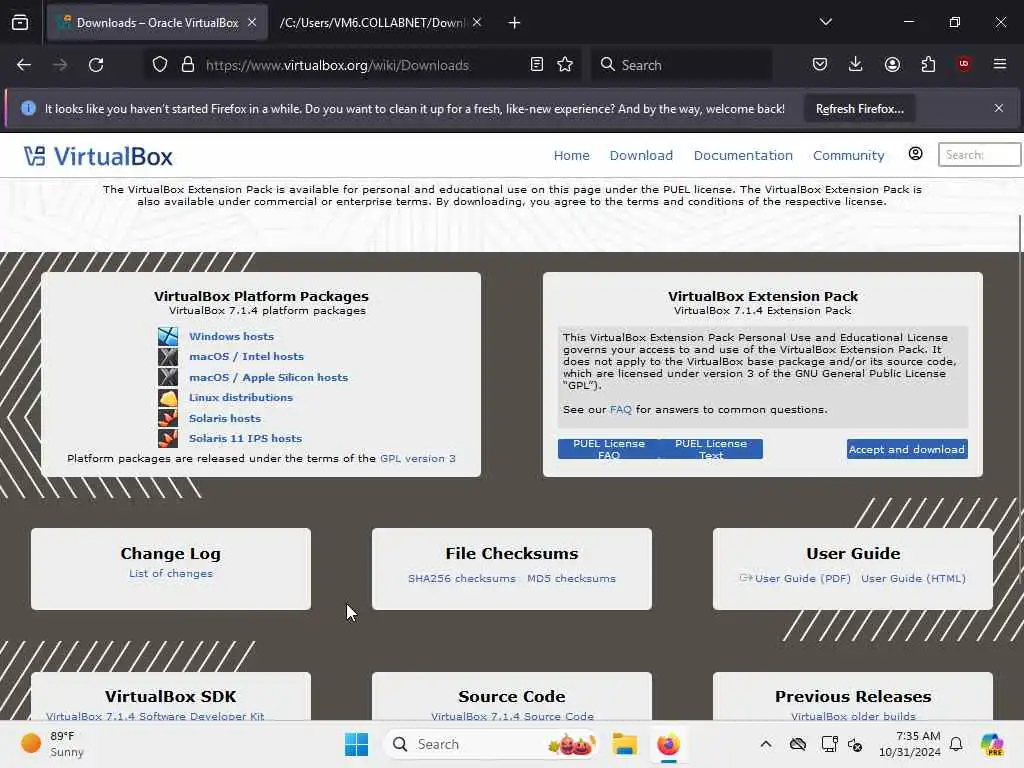Open the Download menu item
The height and width of the screenshot is (768, 1024).
641,155
